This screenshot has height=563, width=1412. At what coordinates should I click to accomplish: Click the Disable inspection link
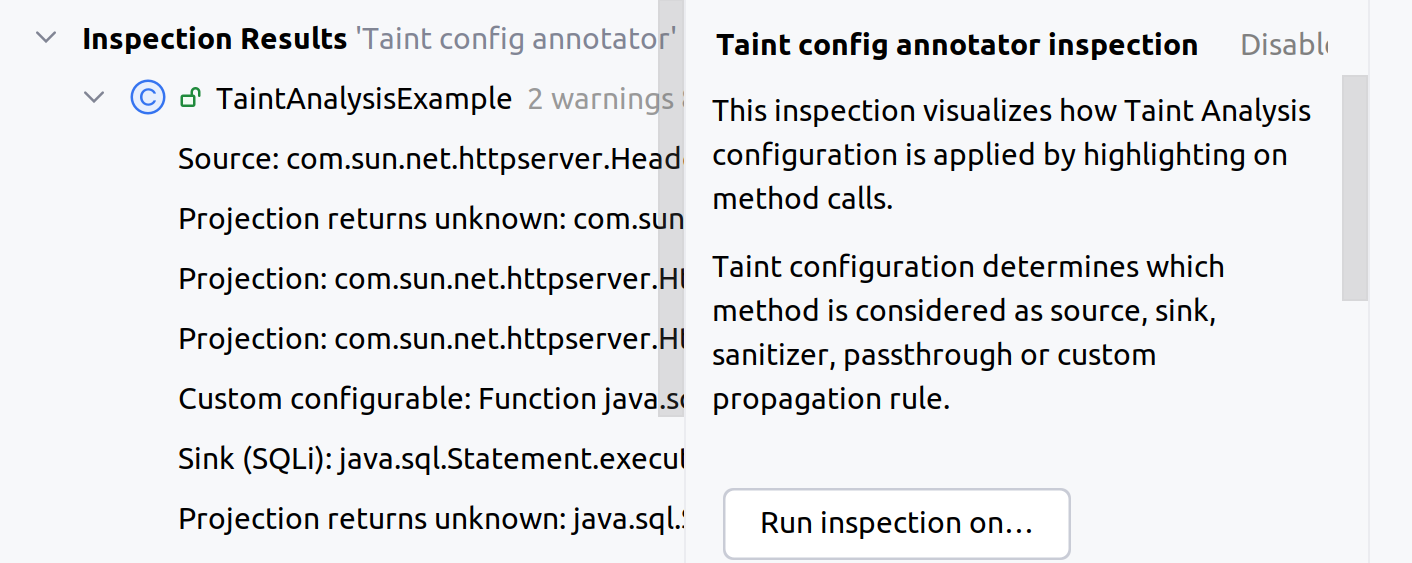pyautogui.click(x=1283, y=45)
